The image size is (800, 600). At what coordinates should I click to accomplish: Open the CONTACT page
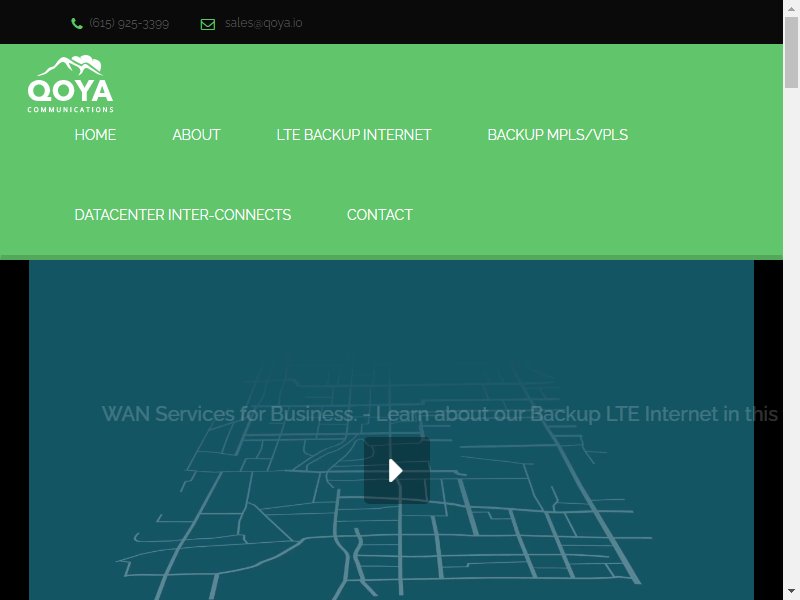380,215
